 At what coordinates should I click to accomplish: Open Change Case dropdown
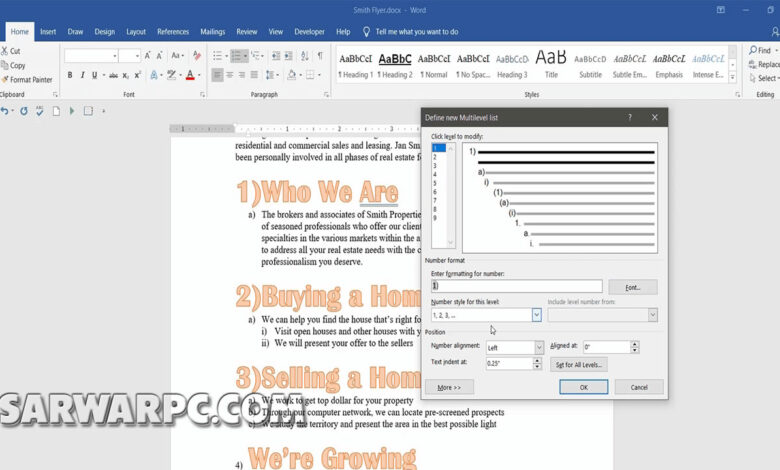(177, 56)
